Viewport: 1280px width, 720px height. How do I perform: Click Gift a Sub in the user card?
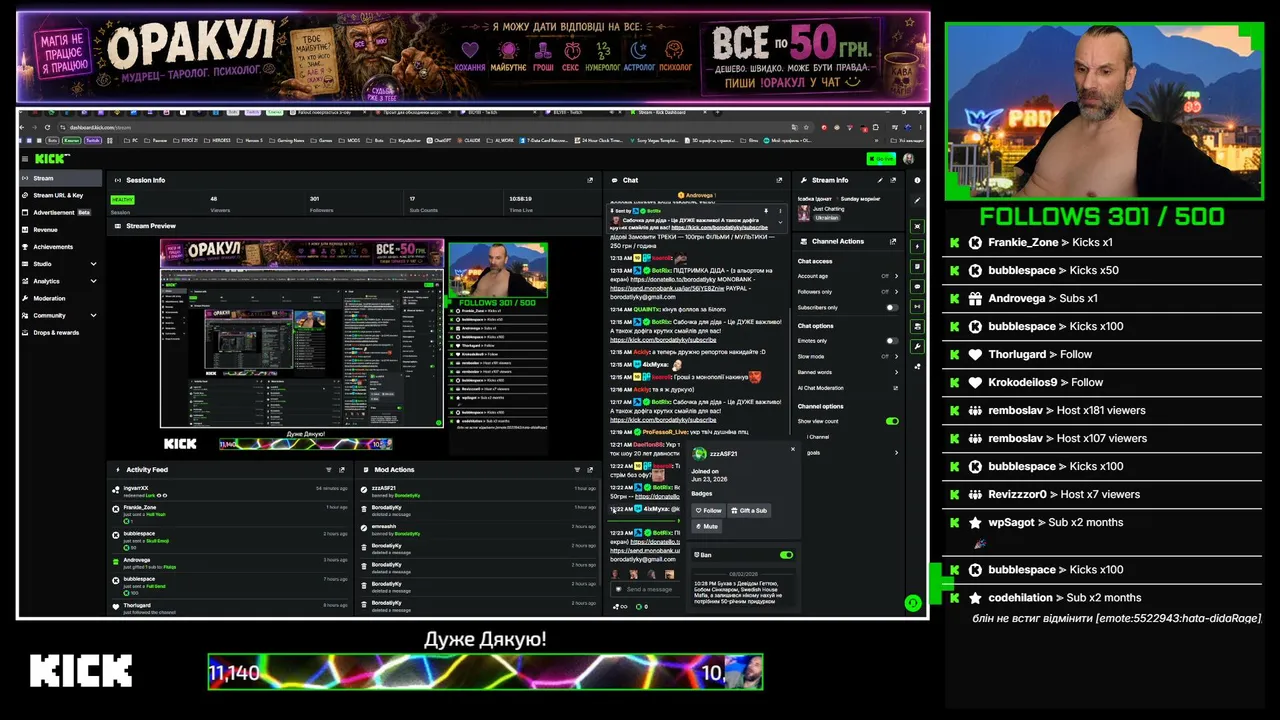749,510
